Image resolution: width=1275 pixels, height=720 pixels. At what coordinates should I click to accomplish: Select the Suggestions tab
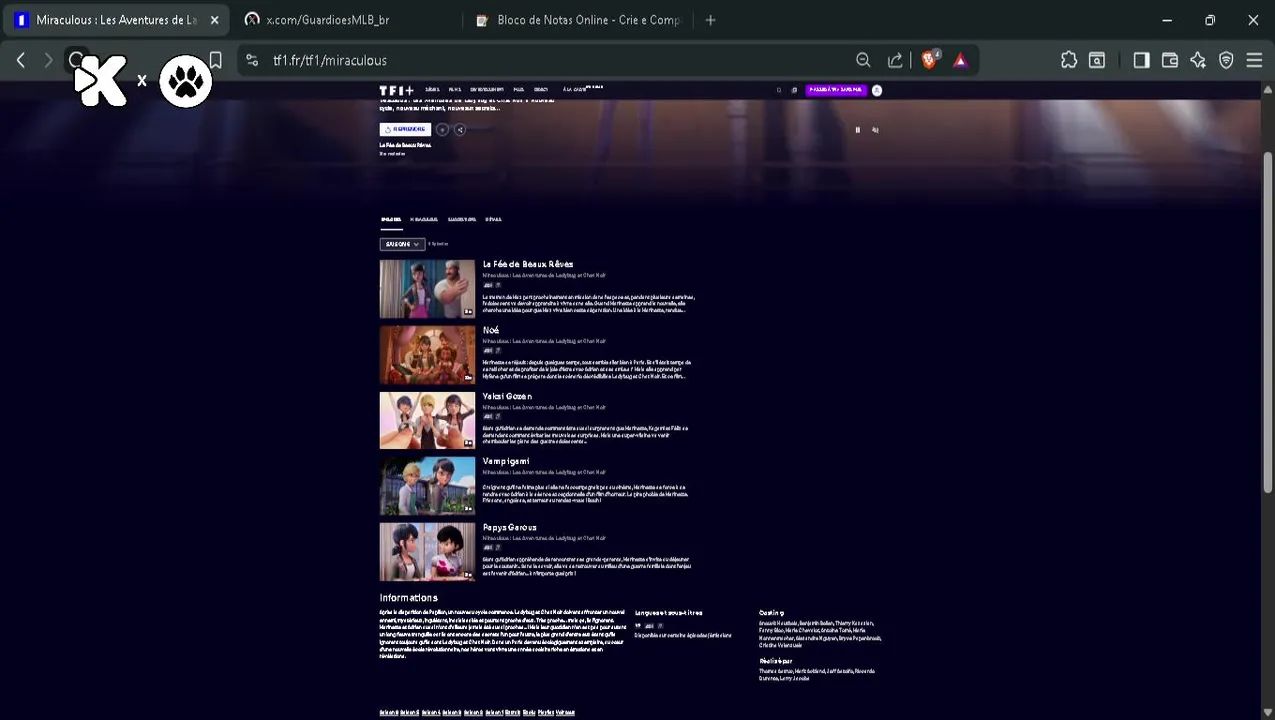point(462,219)
